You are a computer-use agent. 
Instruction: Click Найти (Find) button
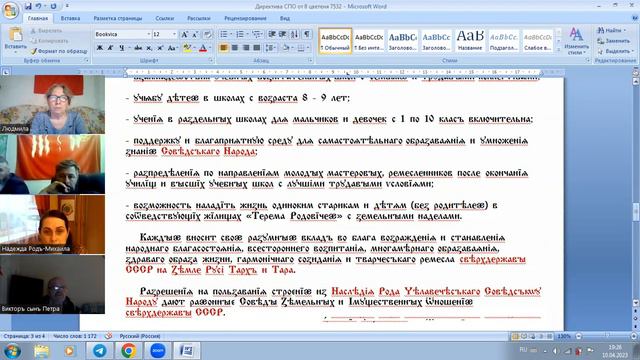point(611,31)
